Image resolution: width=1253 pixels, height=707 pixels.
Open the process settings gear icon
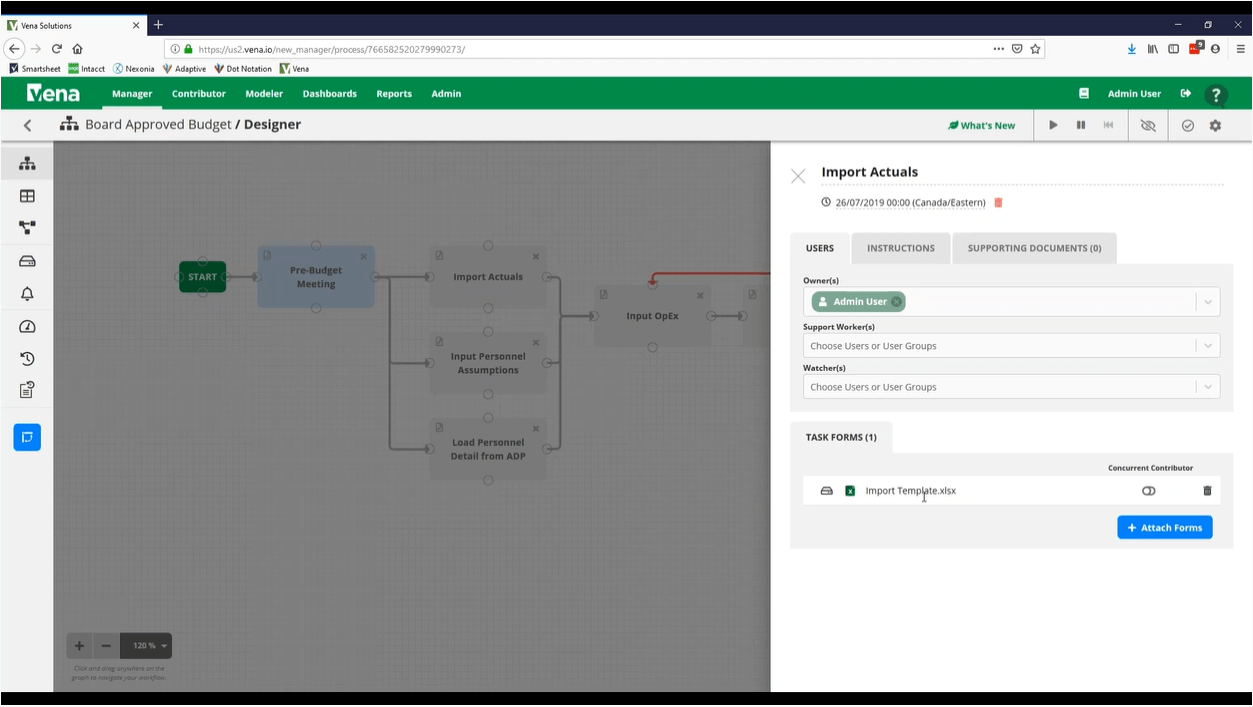pyautogui.click(x=1215, y=126)
